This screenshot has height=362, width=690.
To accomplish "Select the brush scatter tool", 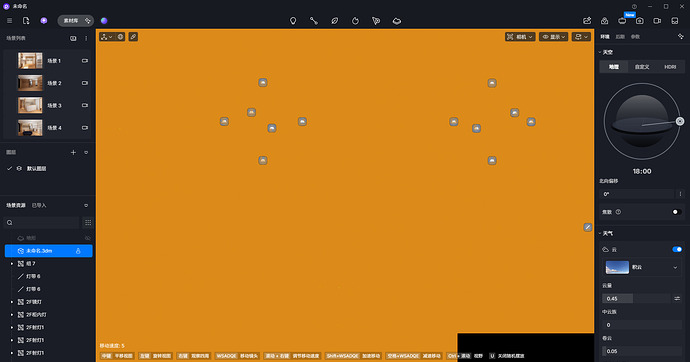I will (355, 21).
